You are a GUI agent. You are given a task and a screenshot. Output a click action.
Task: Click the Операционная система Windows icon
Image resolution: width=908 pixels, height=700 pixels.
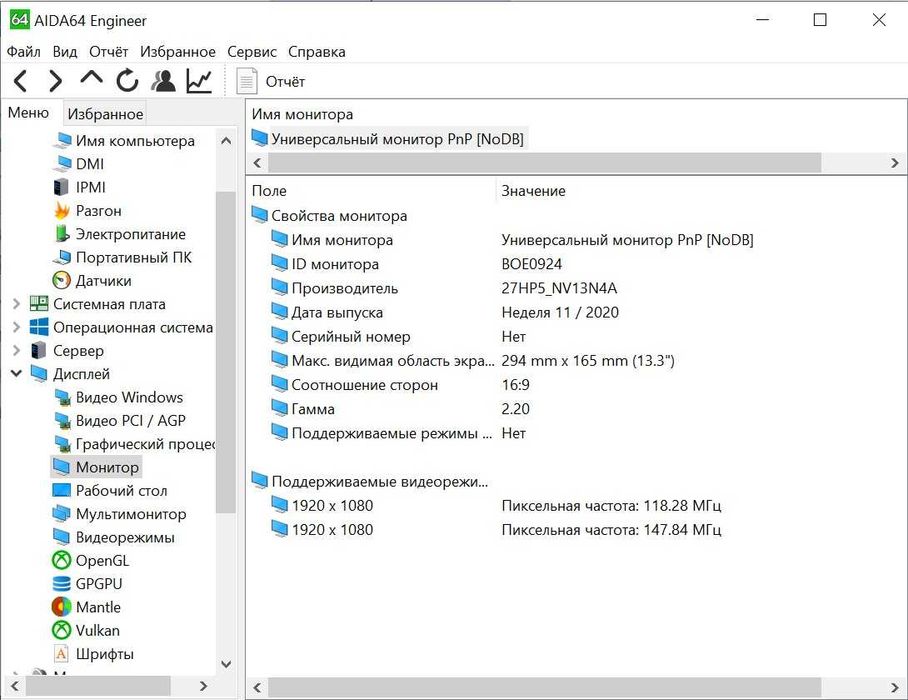(x=39, y=327)
